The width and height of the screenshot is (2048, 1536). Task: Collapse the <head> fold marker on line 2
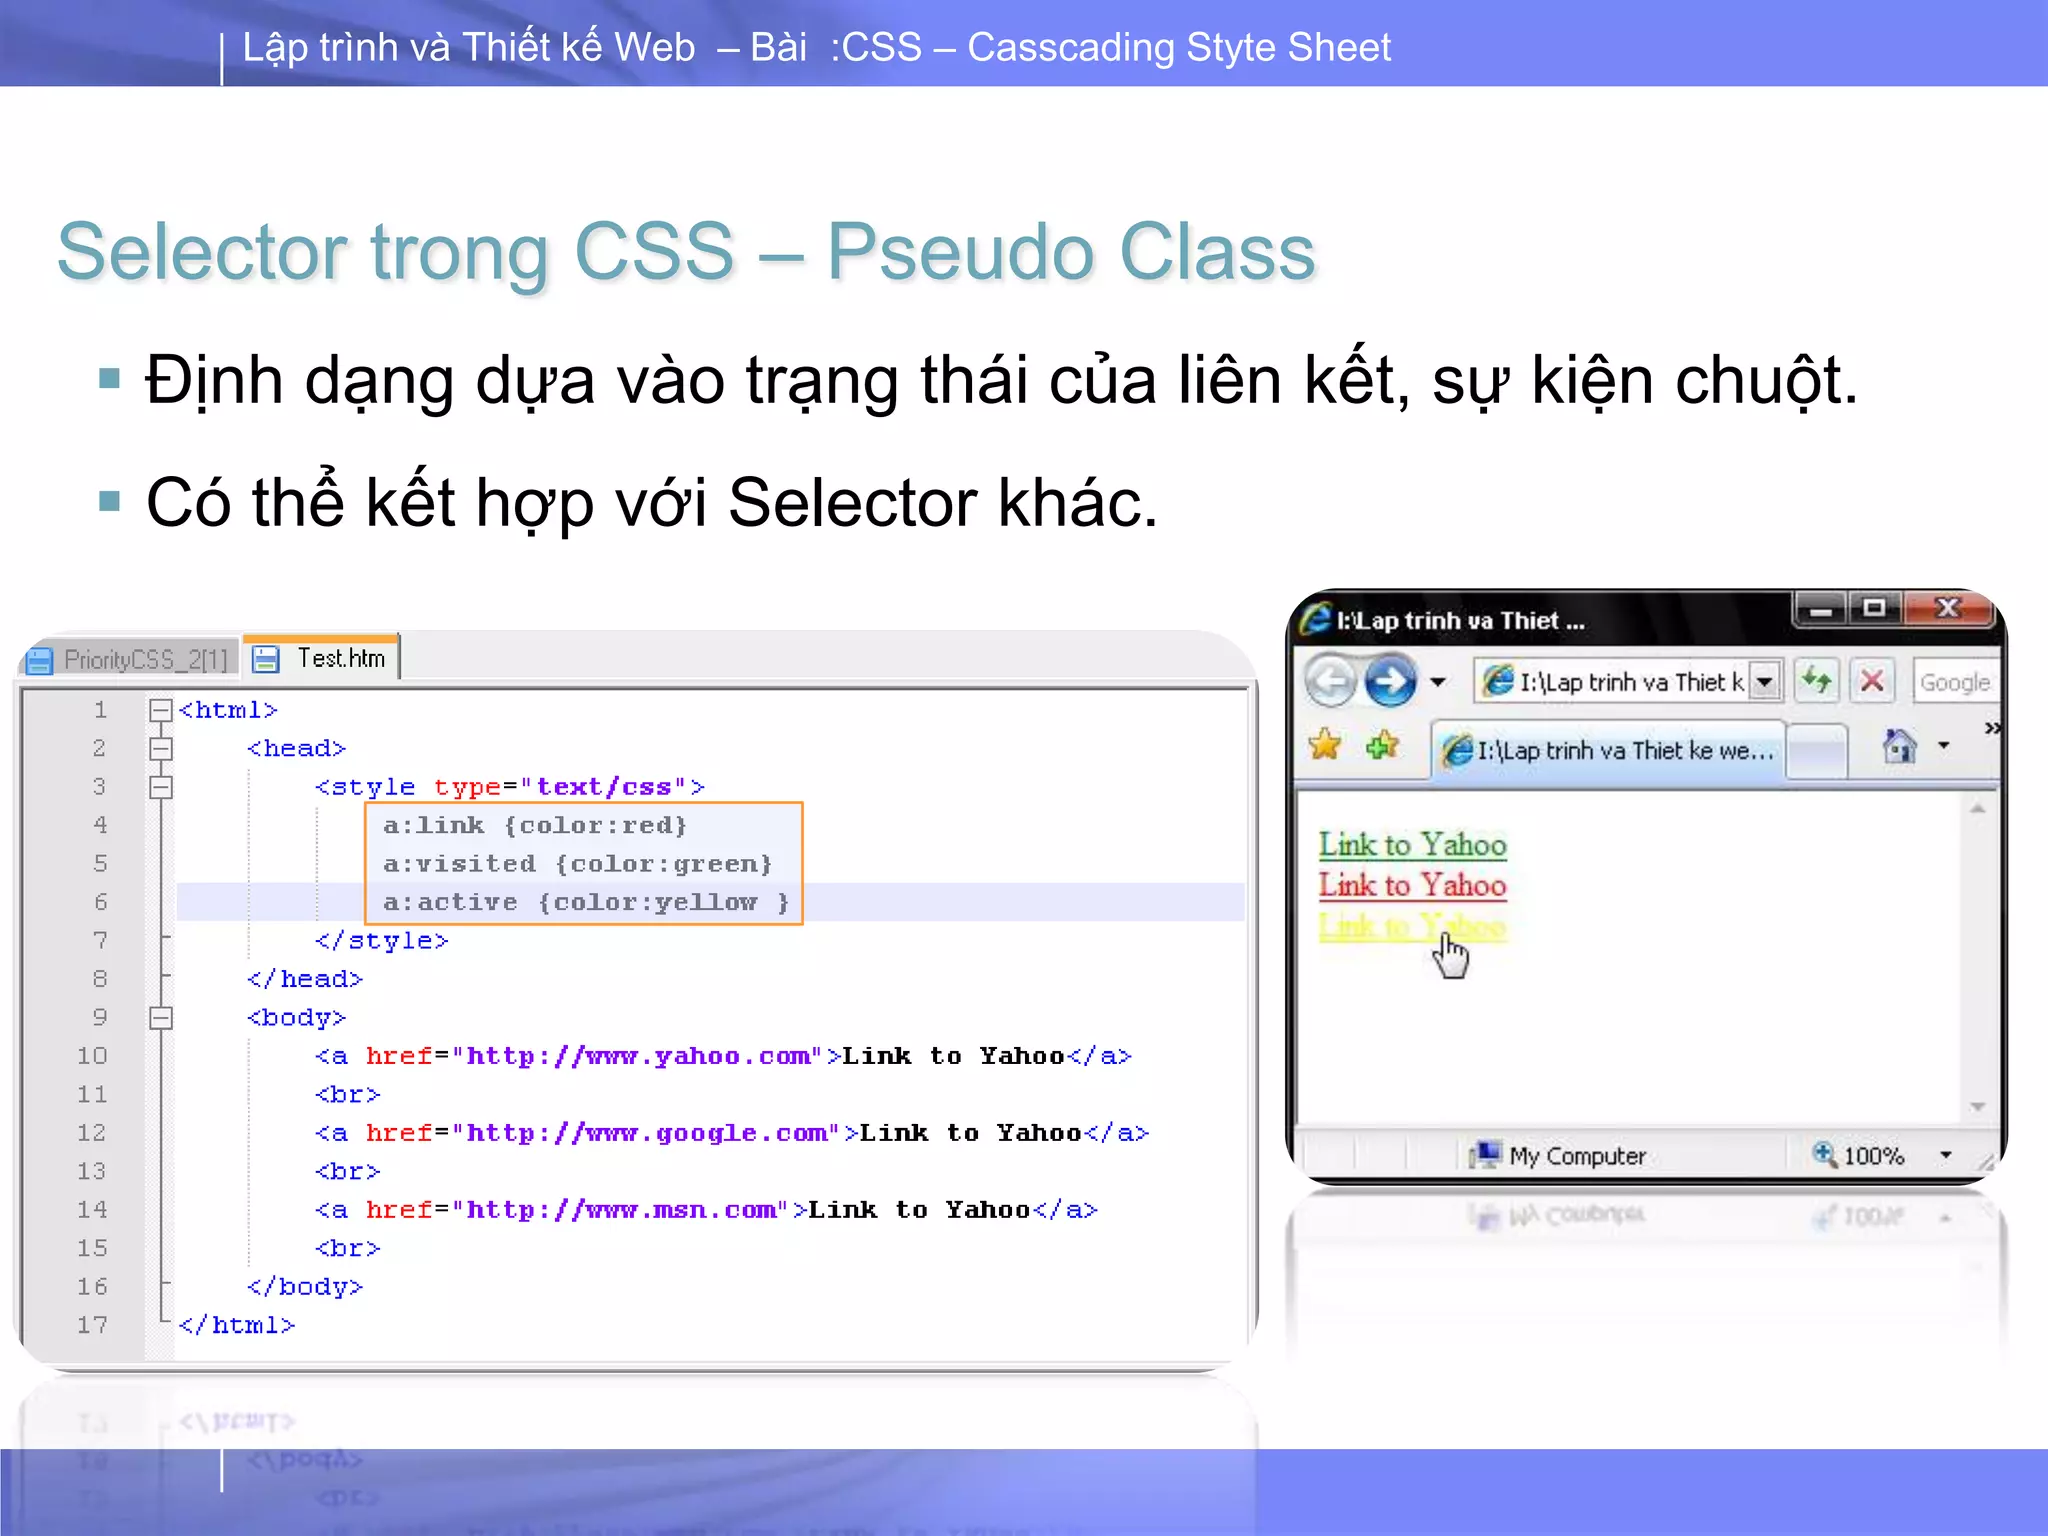click(160, 748)
